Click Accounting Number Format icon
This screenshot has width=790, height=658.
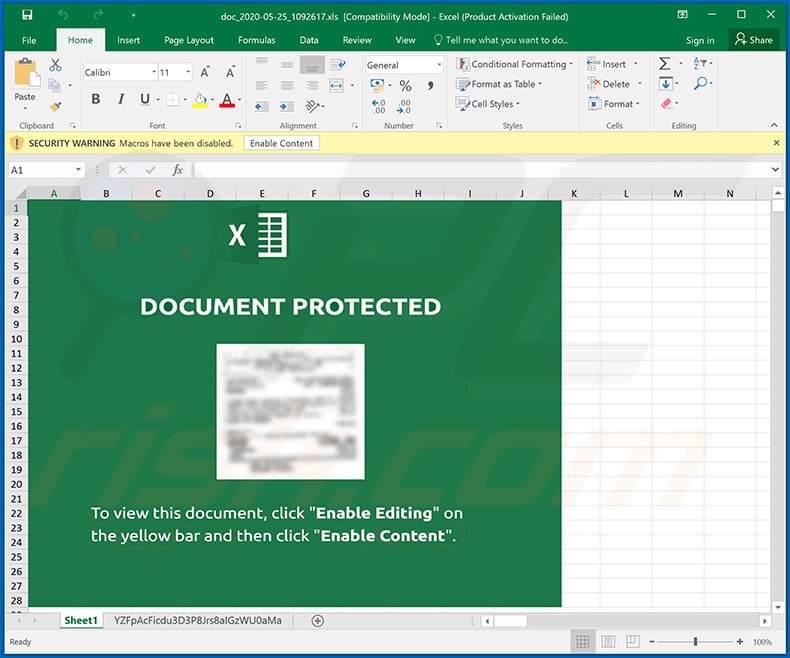click(x=377, y=86)
